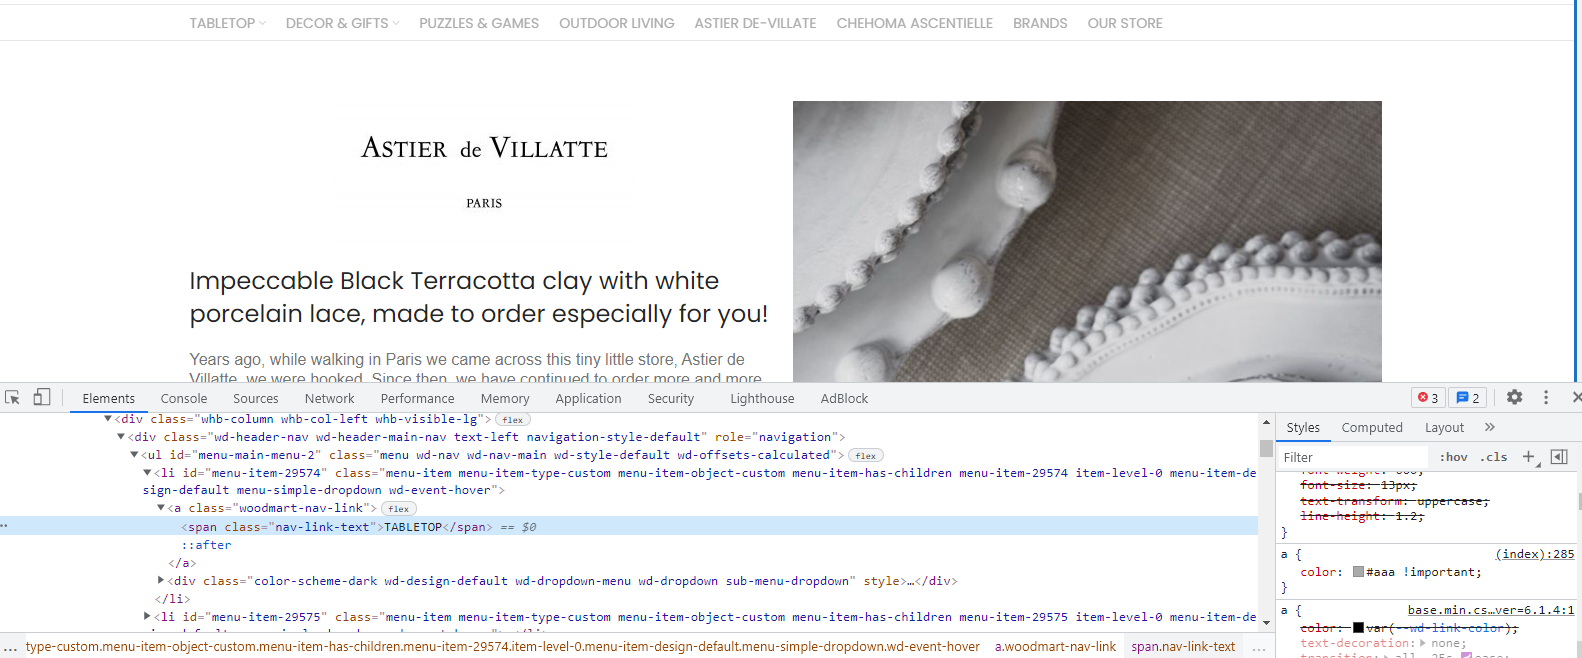The height and width of the screenshot is (658, 1582).
Task: Switch to the AdBlock tab
Action: point(844,398)
